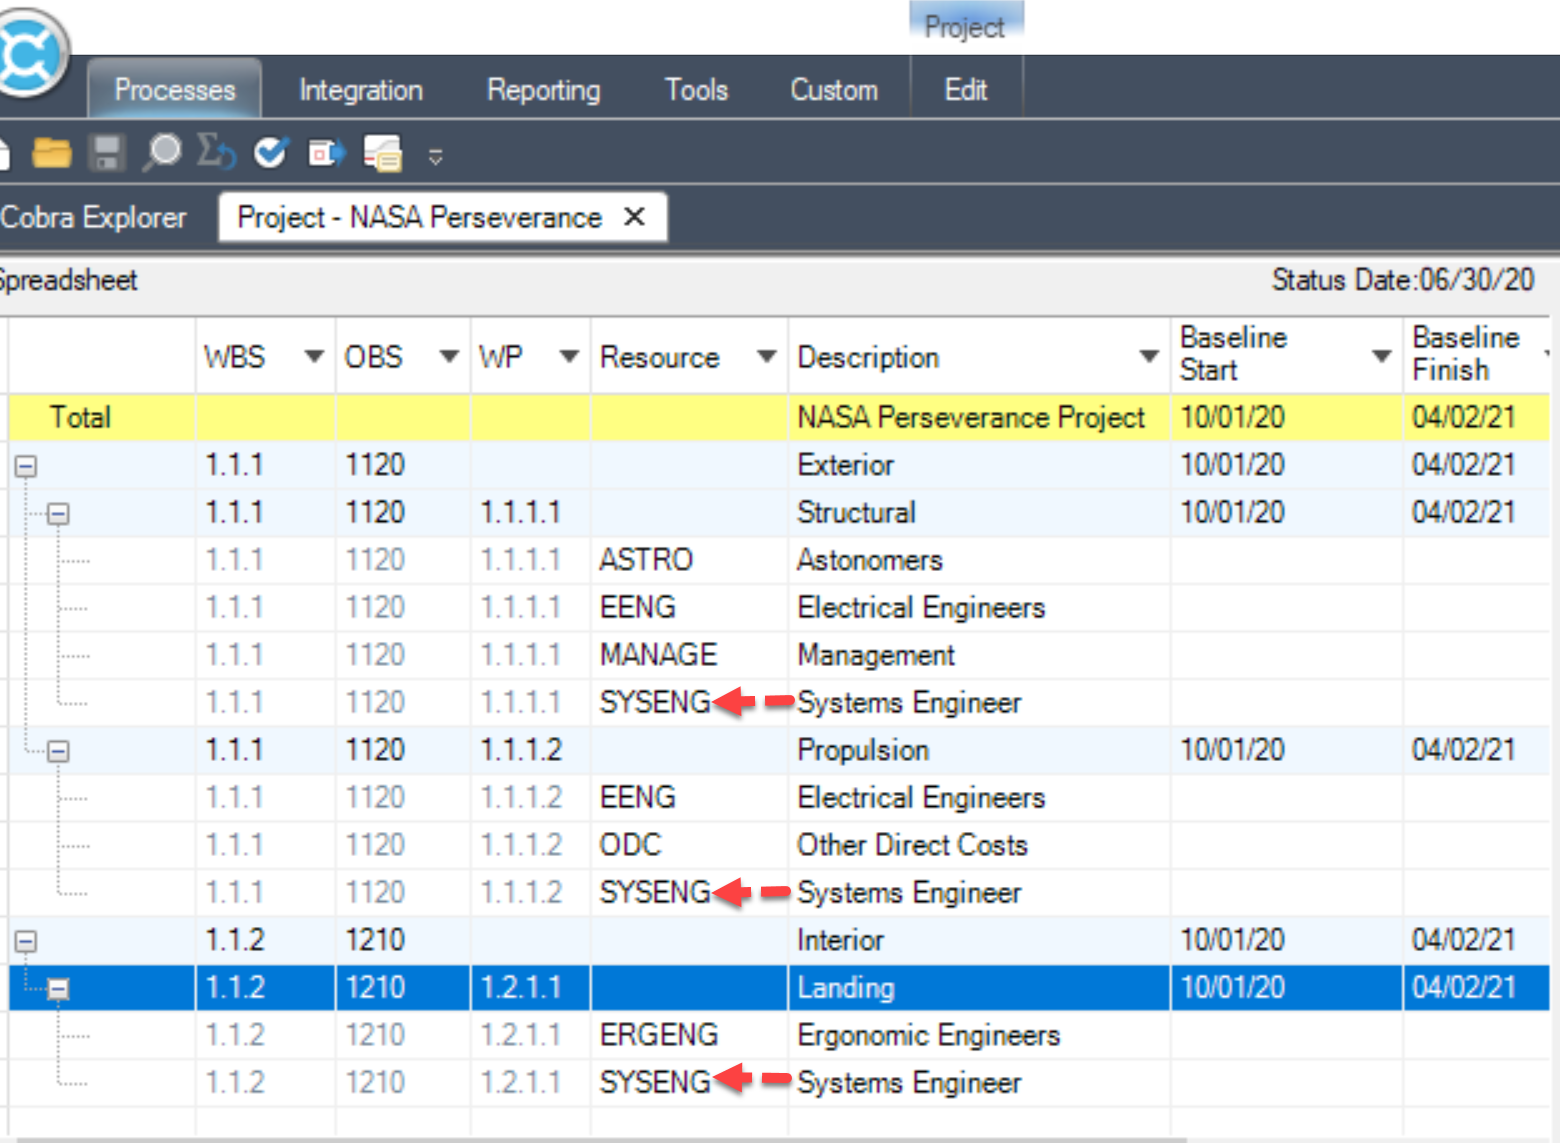Select the ERGENG resource cell

pyautogui.click(x=689, y=1035)
